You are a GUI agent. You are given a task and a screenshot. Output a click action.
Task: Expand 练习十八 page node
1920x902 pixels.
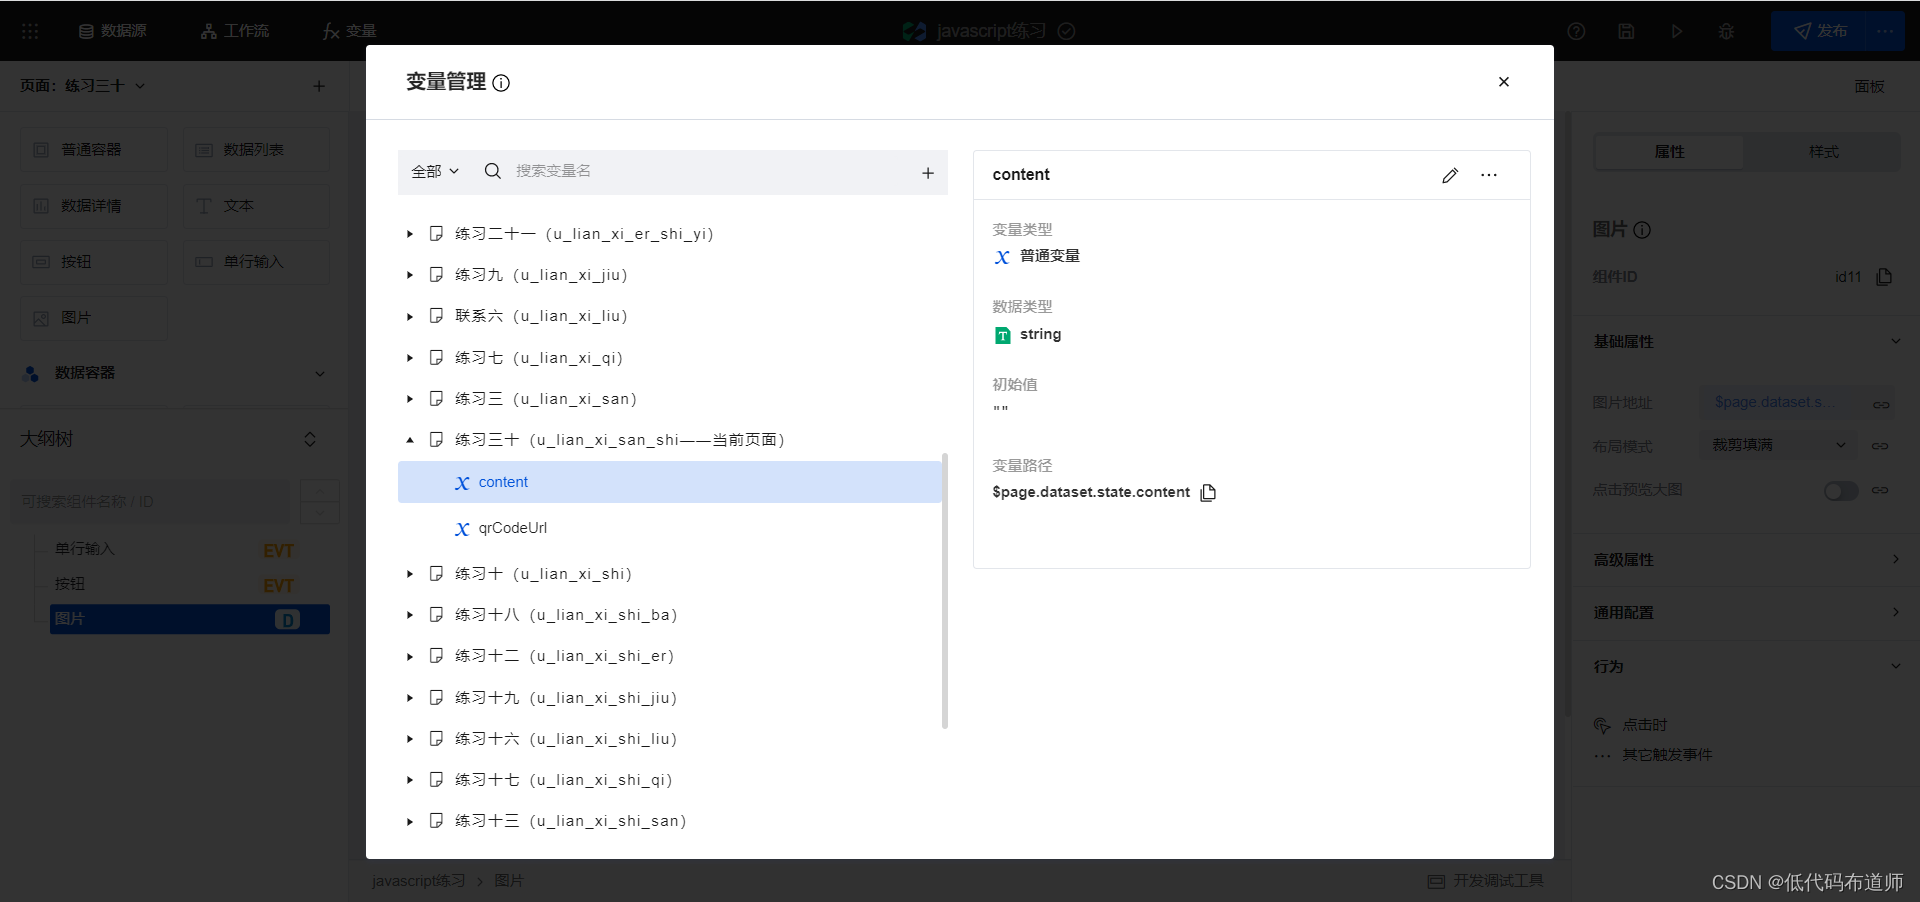410,615
